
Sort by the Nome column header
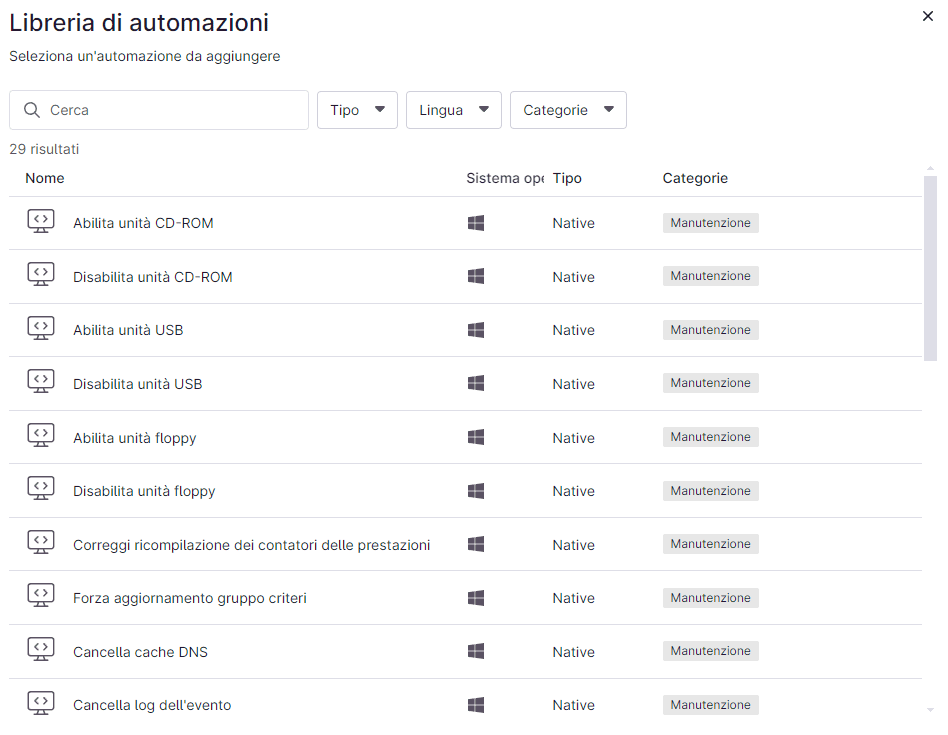(45, 178)
